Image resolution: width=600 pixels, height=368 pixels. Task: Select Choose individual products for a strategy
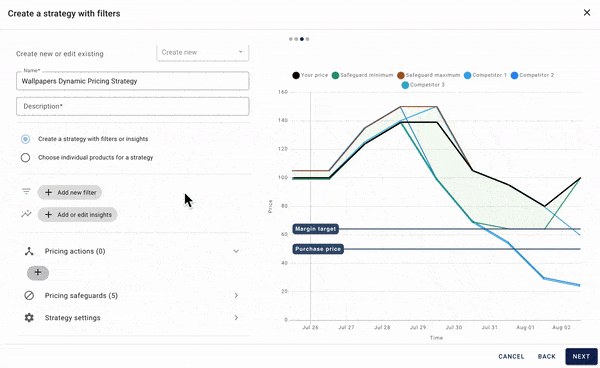pos(25,157)
